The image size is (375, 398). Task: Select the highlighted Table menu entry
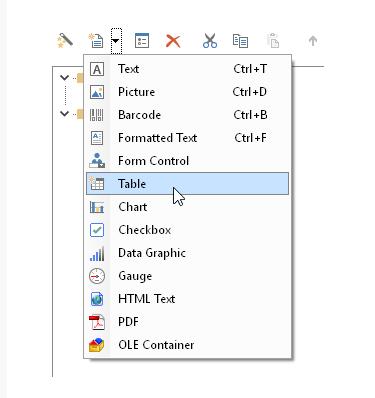tap(187, 184)
